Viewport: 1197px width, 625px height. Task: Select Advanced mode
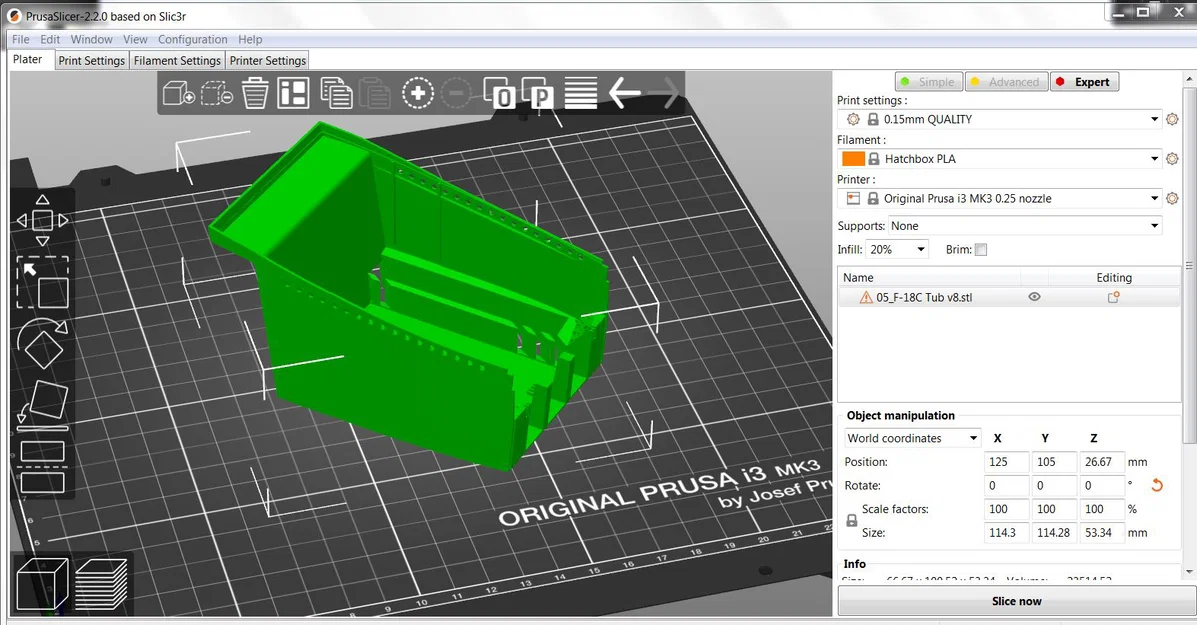pyautogui.click(x=1006, y=82)
